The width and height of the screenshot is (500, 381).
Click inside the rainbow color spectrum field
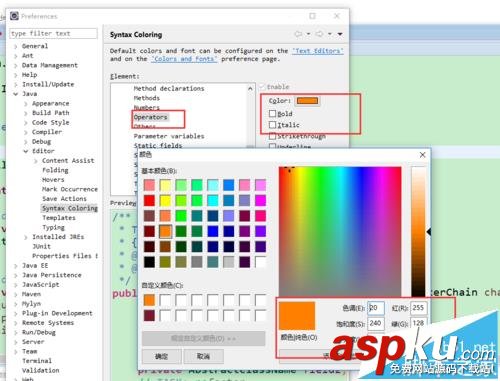[x=340, y=231]
